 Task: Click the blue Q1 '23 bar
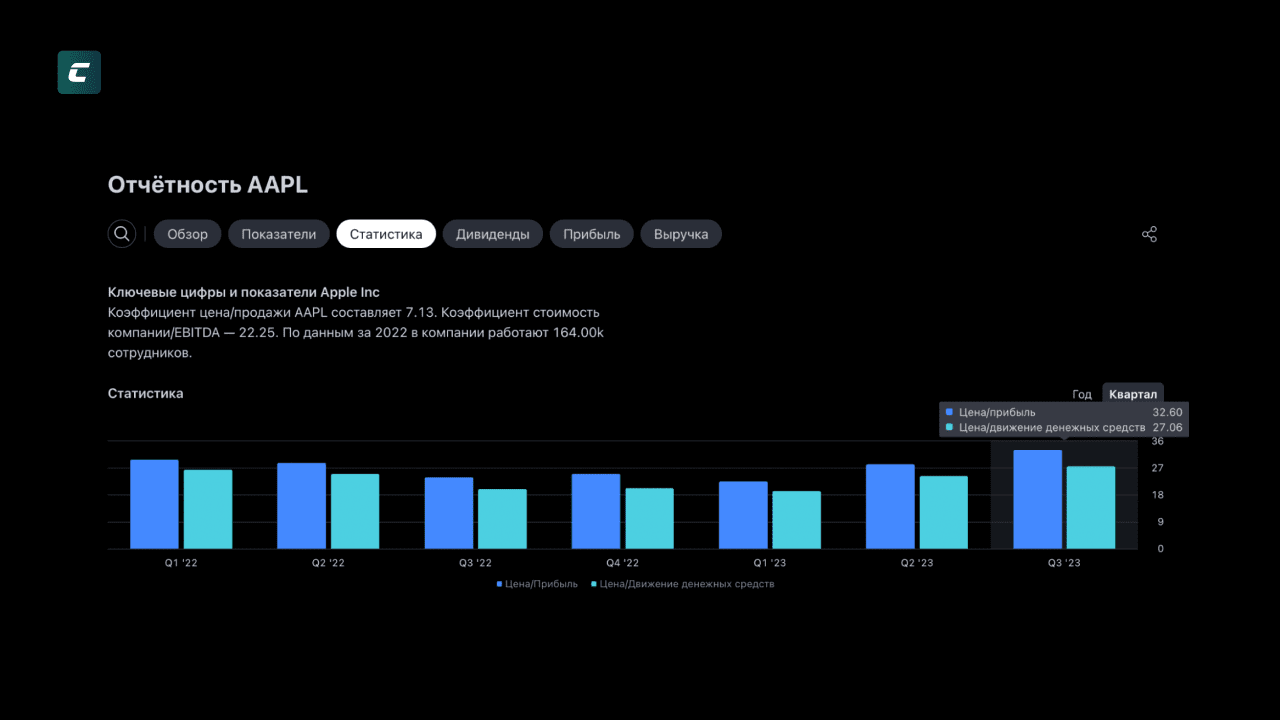(x=743, y=515)
